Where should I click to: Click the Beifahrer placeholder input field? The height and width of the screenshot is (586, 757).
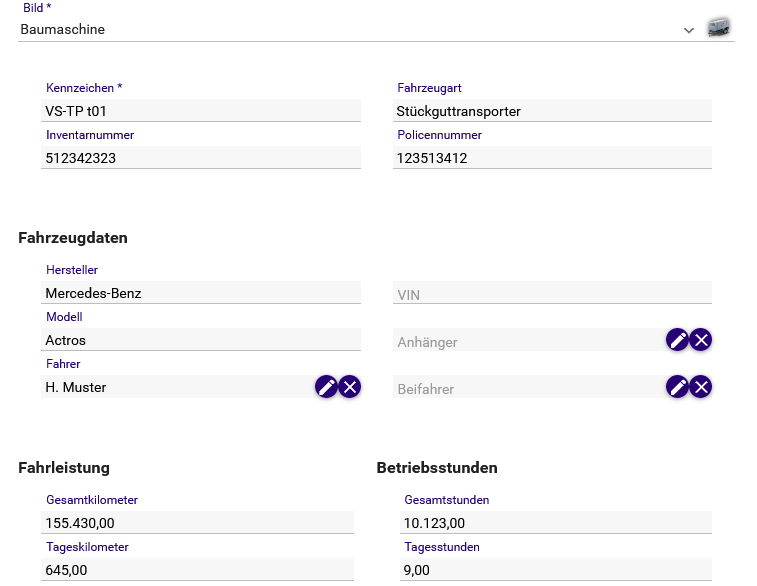tap(529, 387)
